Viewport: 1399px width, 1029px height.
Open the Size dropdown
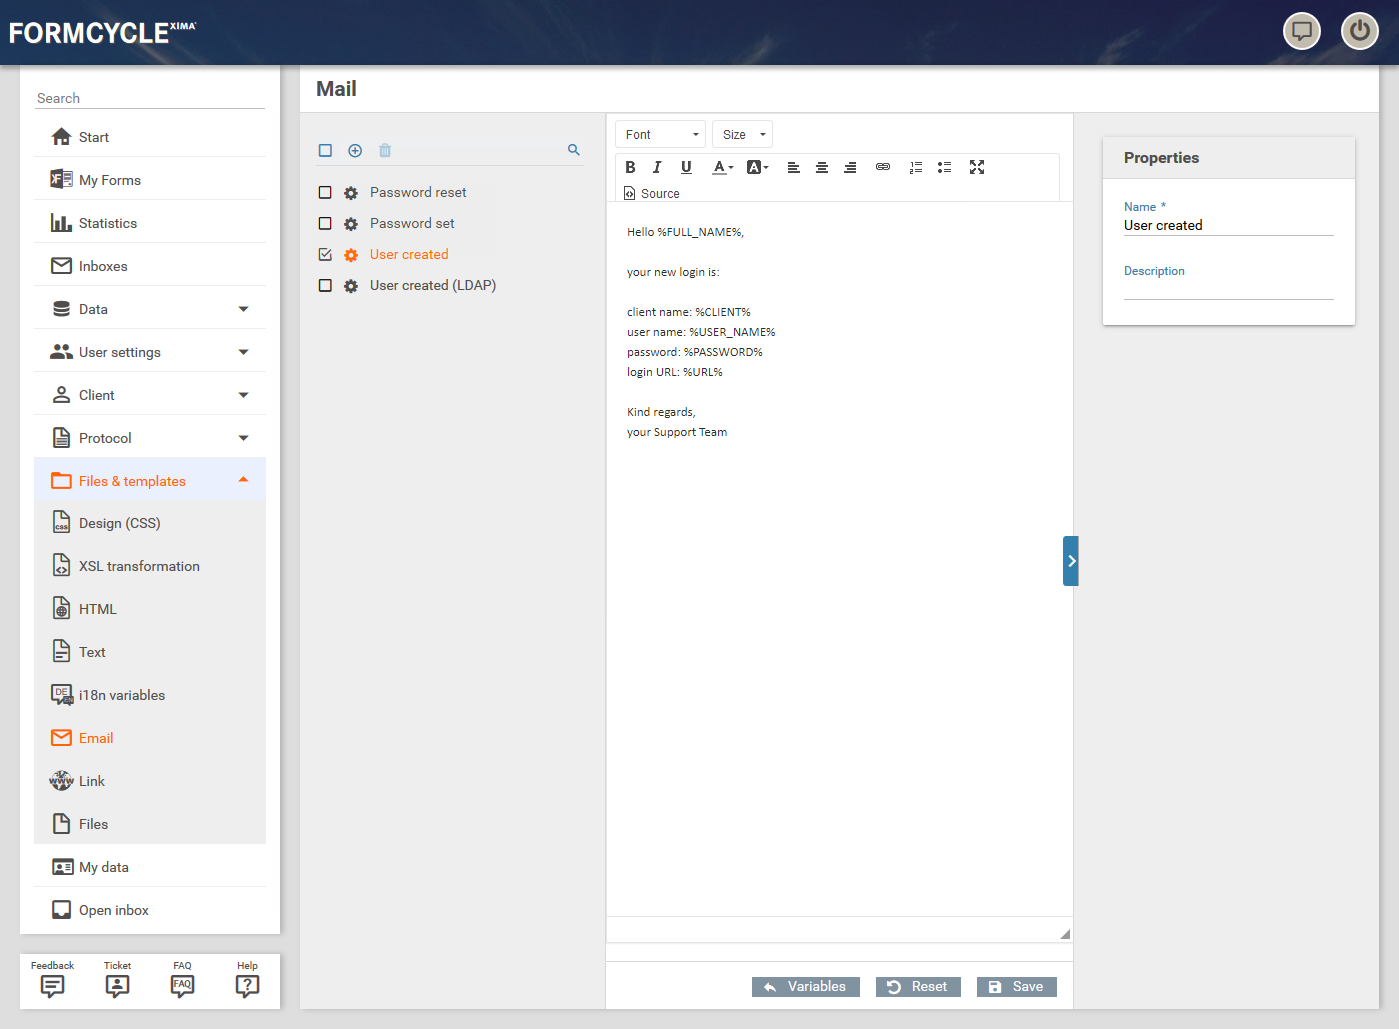pyautogui.click(x=742, y=134)
